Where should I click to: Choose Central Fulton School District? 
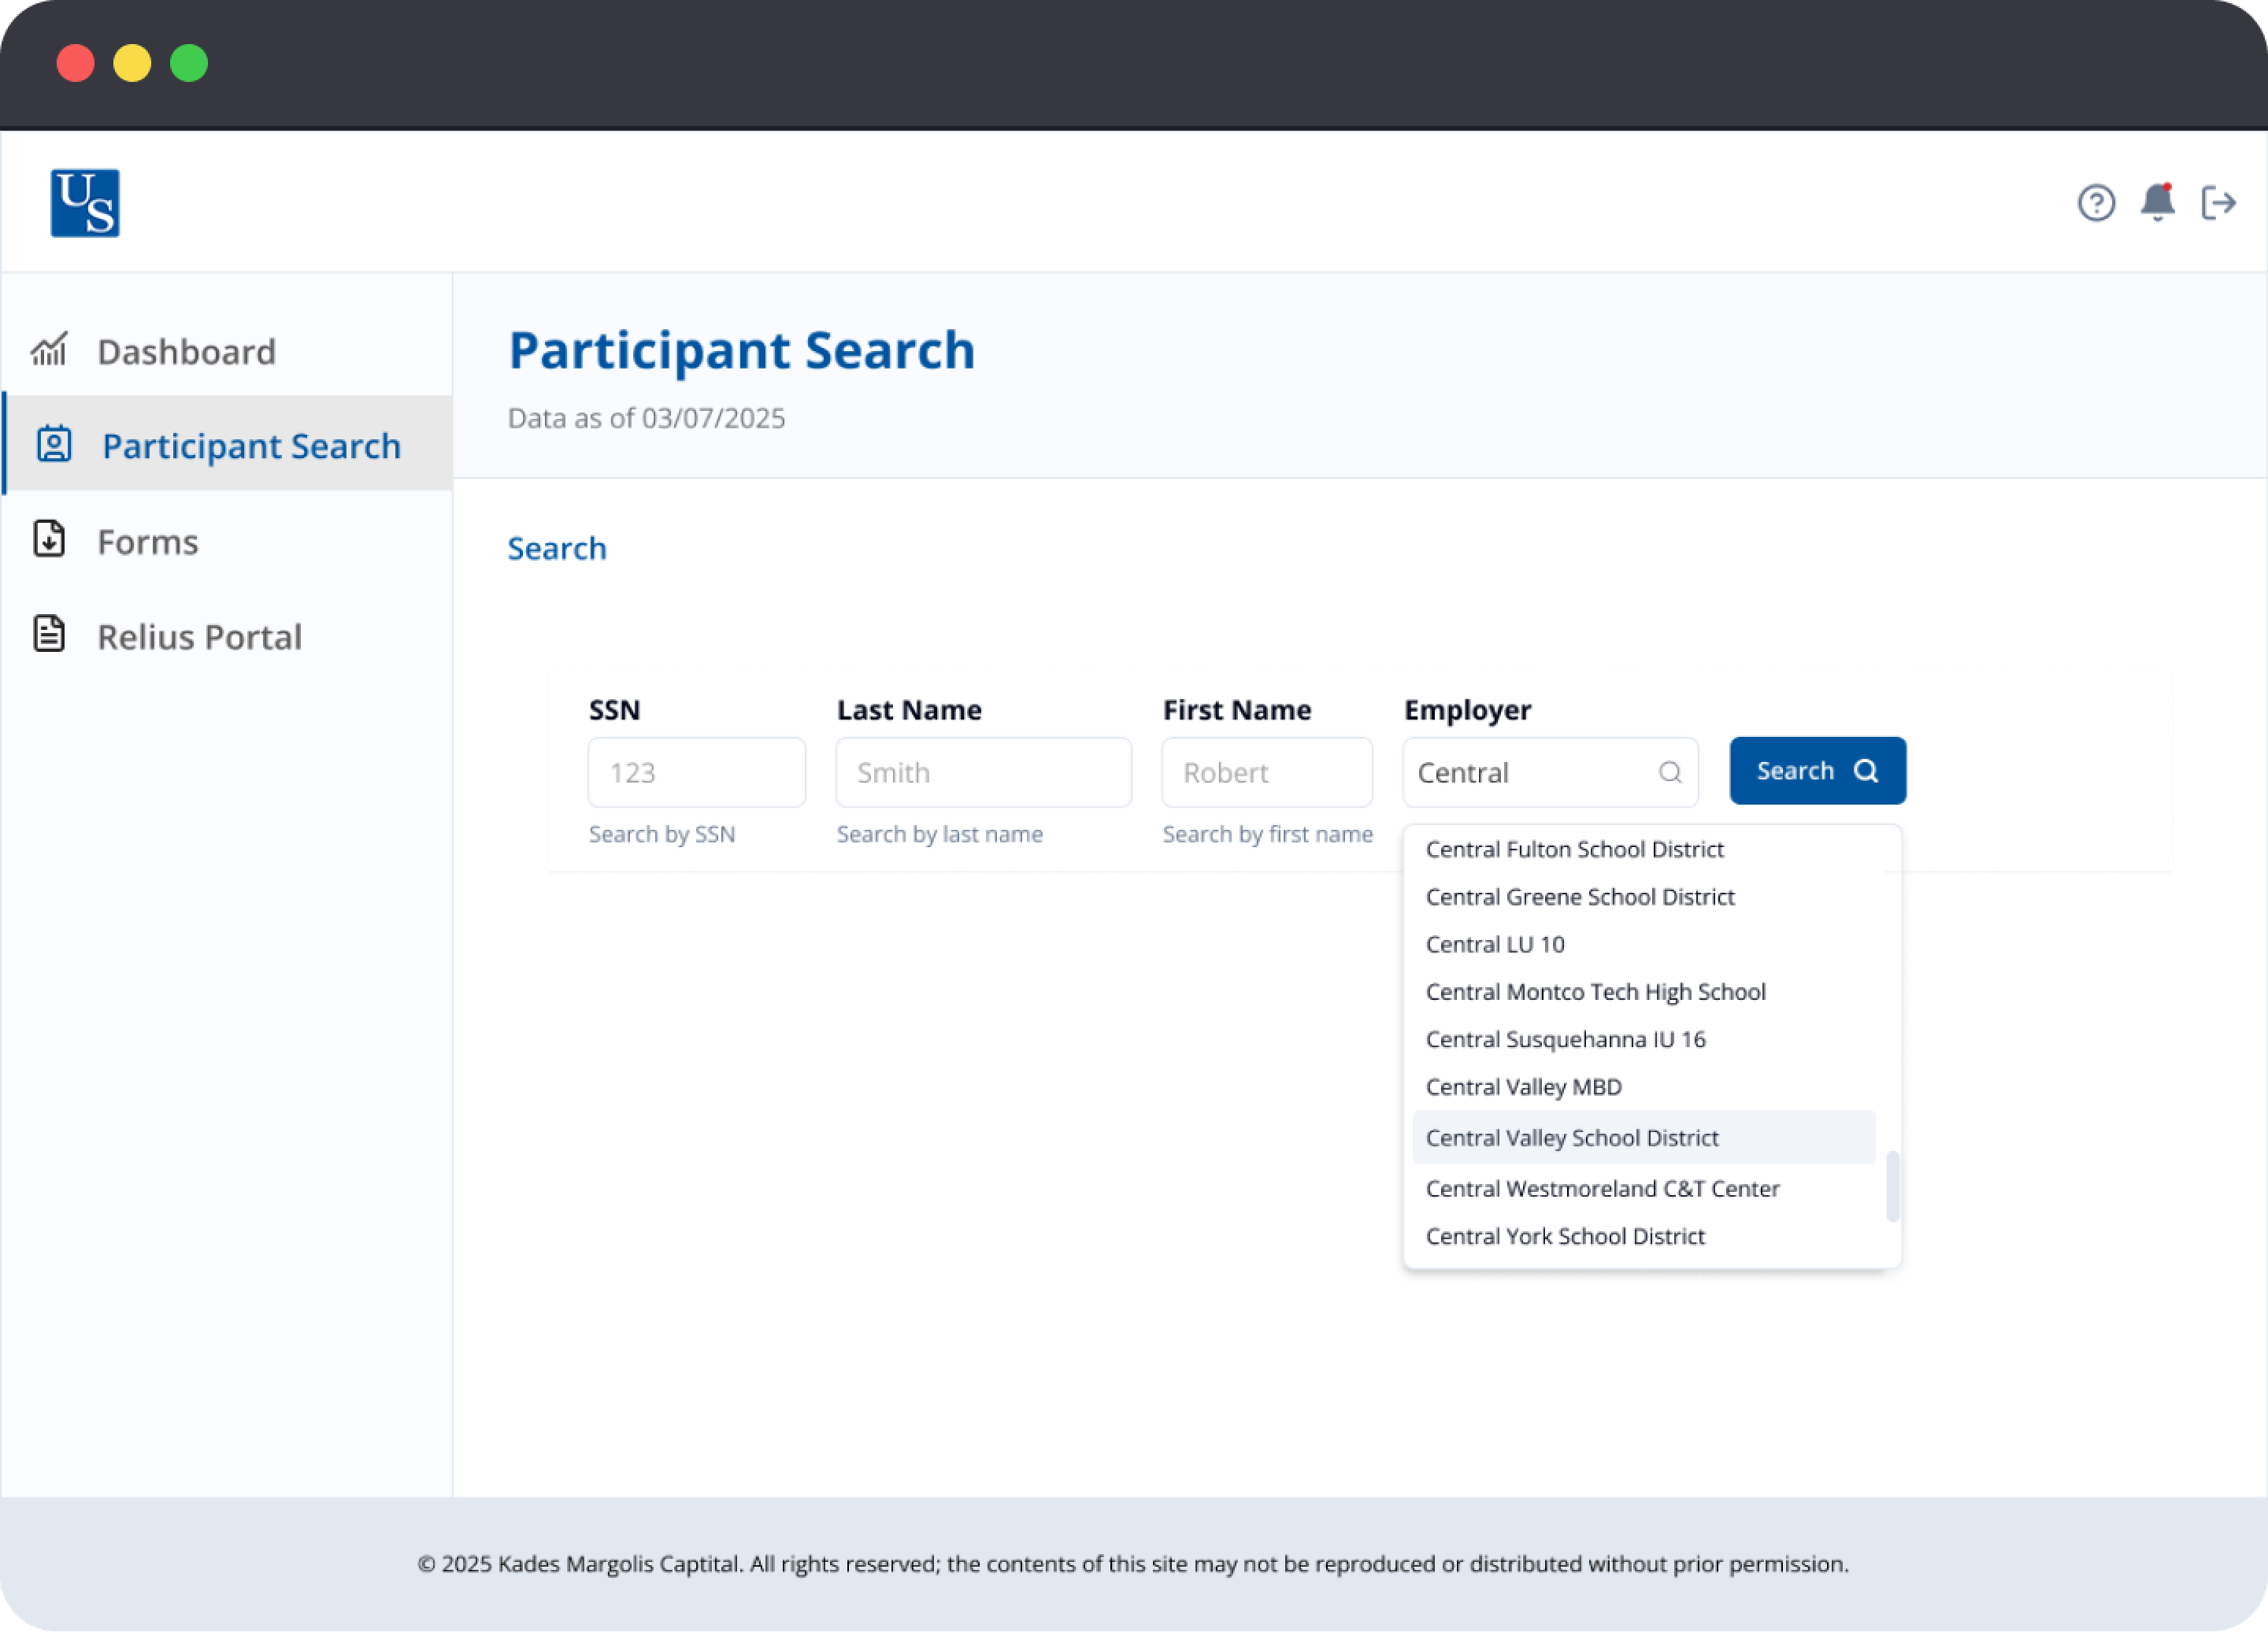[1574, 849]
